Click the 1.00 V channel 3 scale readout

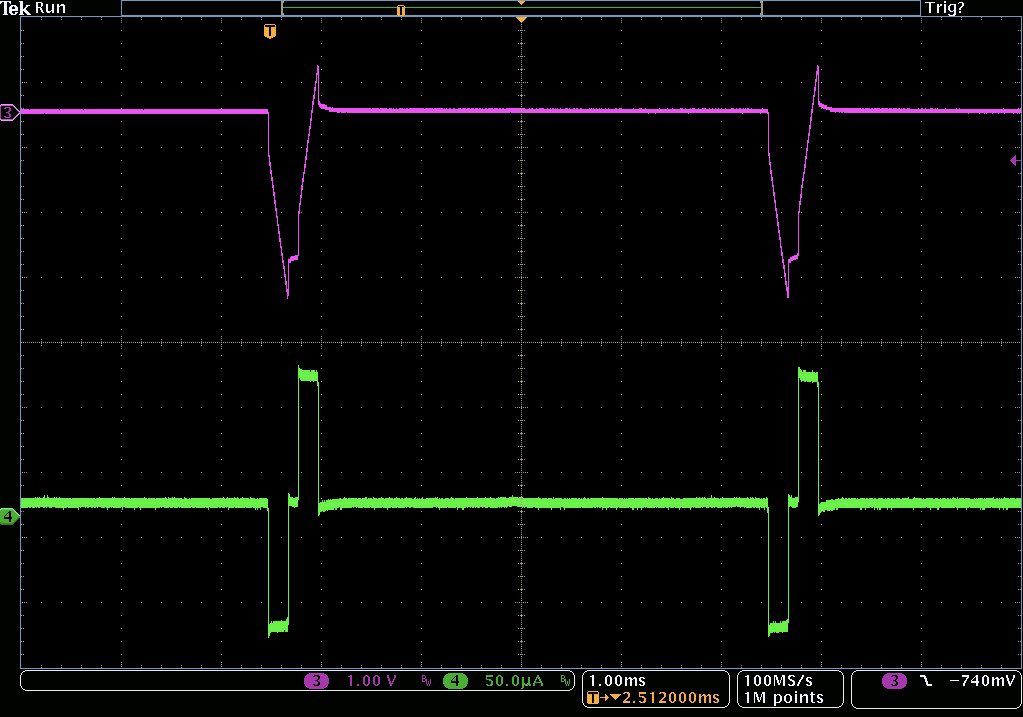point(371,681)
